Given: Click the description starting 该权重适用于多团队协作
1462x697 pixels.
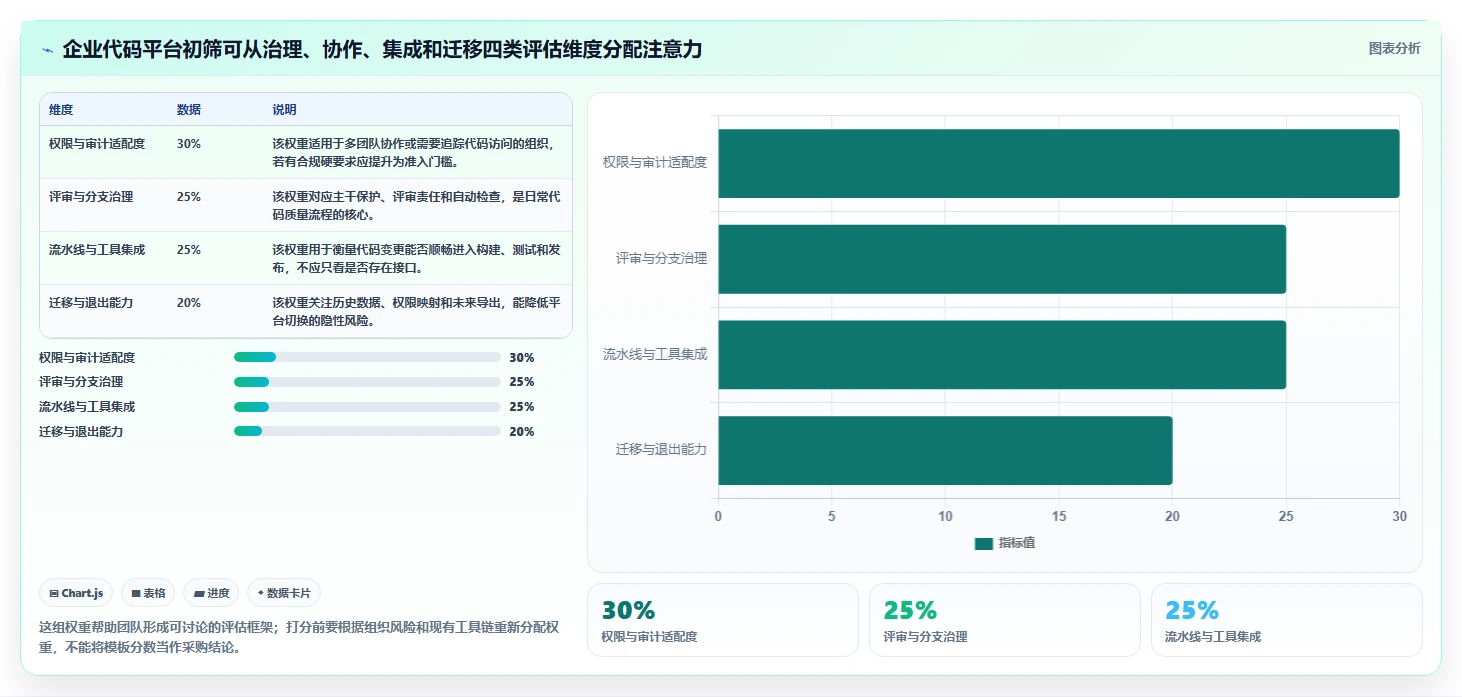Looking at the screenshot, I should tap(413, 153).
